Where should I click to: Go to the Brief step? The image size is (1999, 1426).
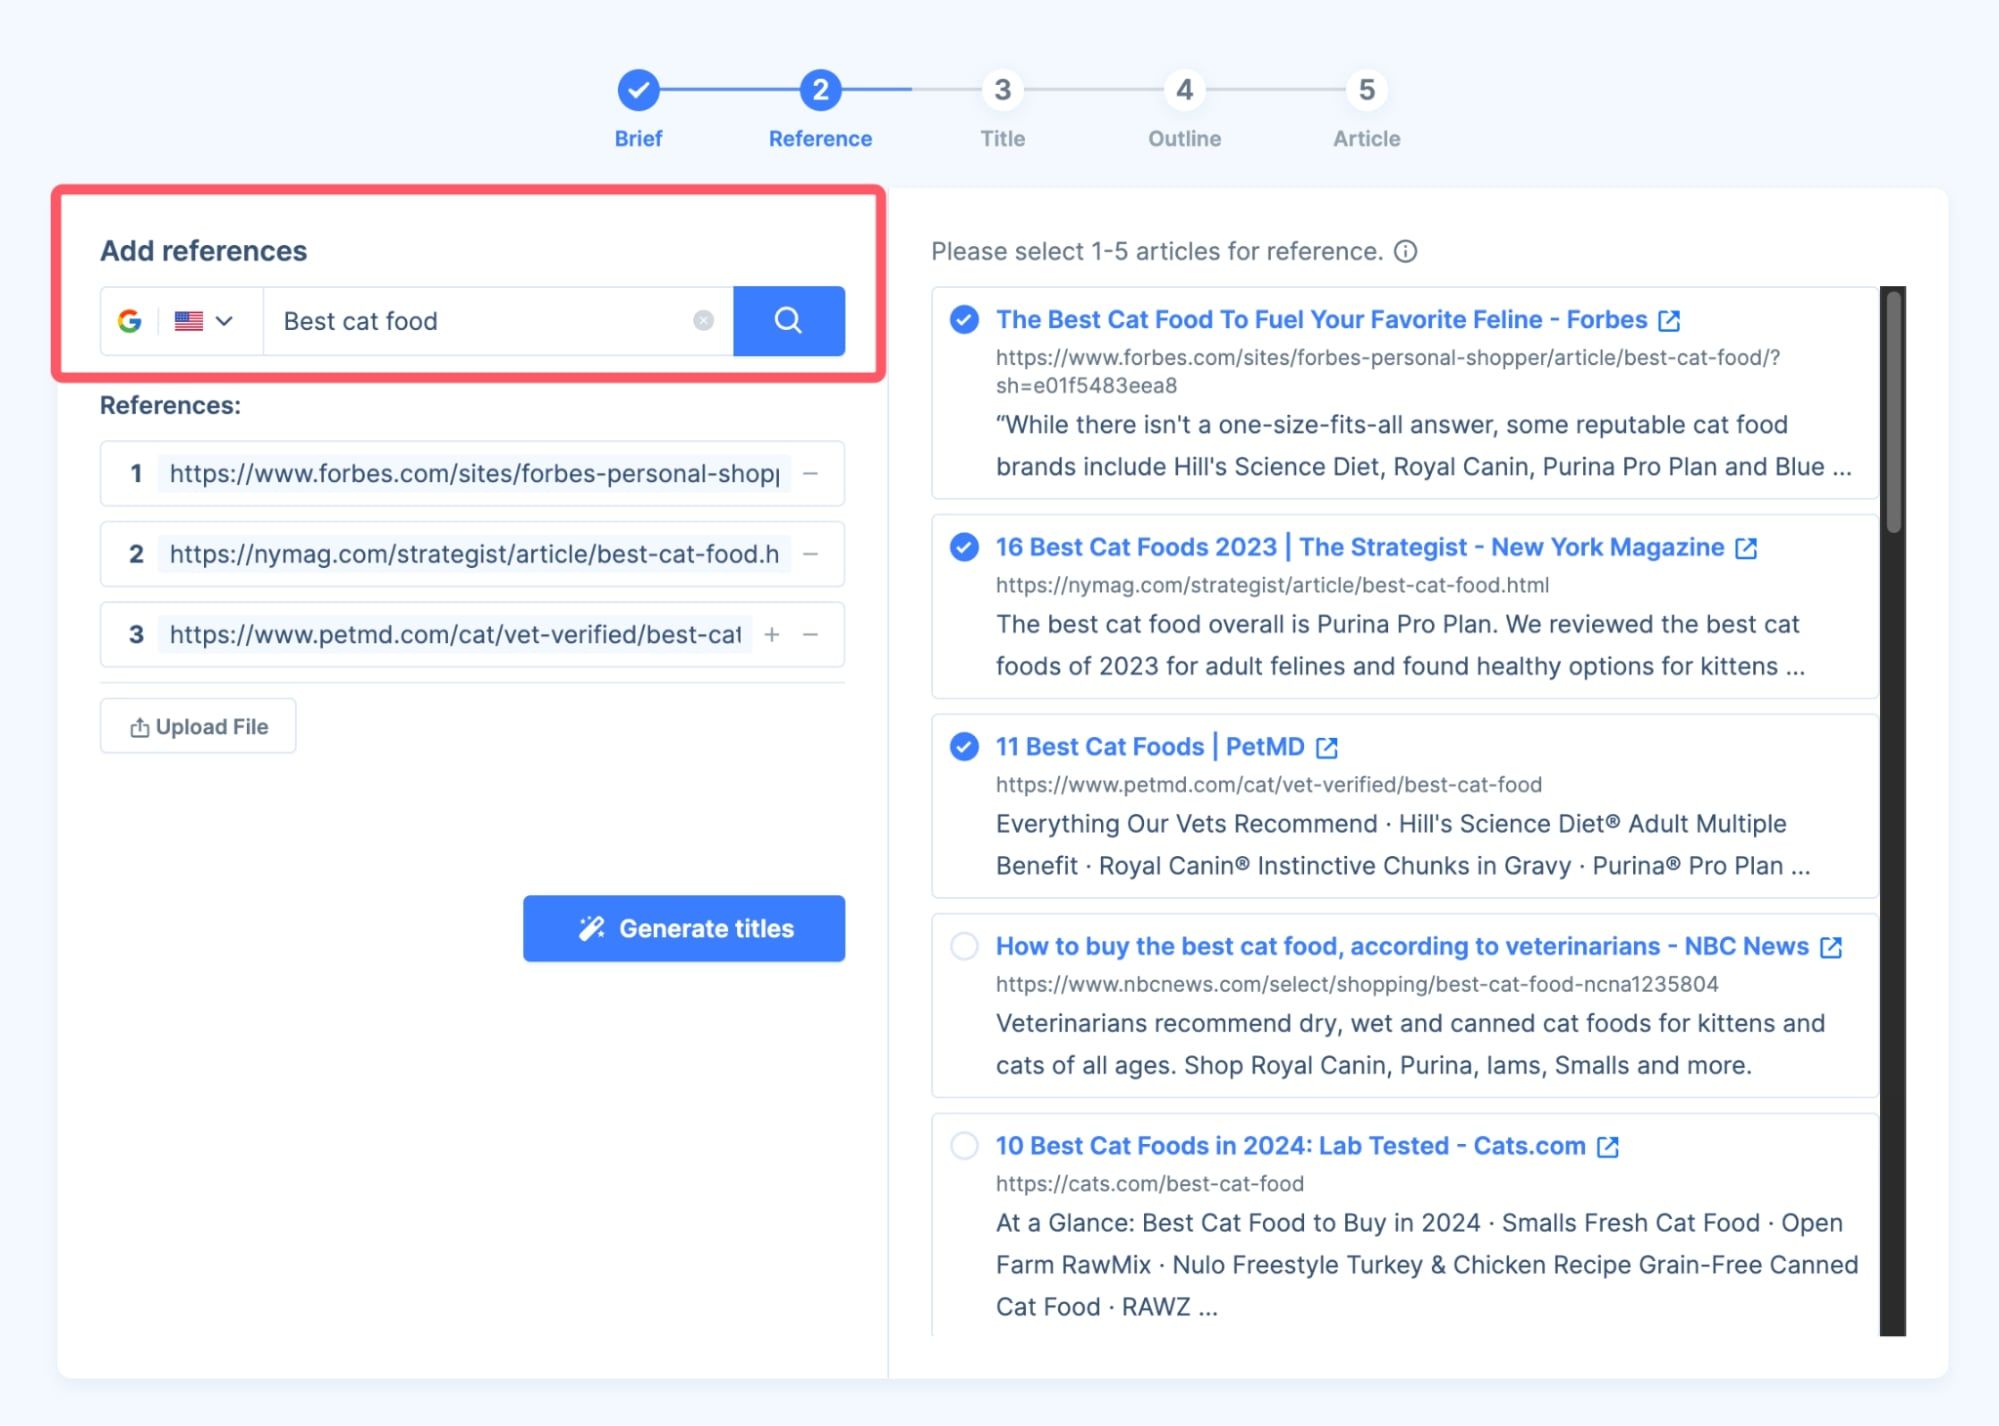(638, 109)
